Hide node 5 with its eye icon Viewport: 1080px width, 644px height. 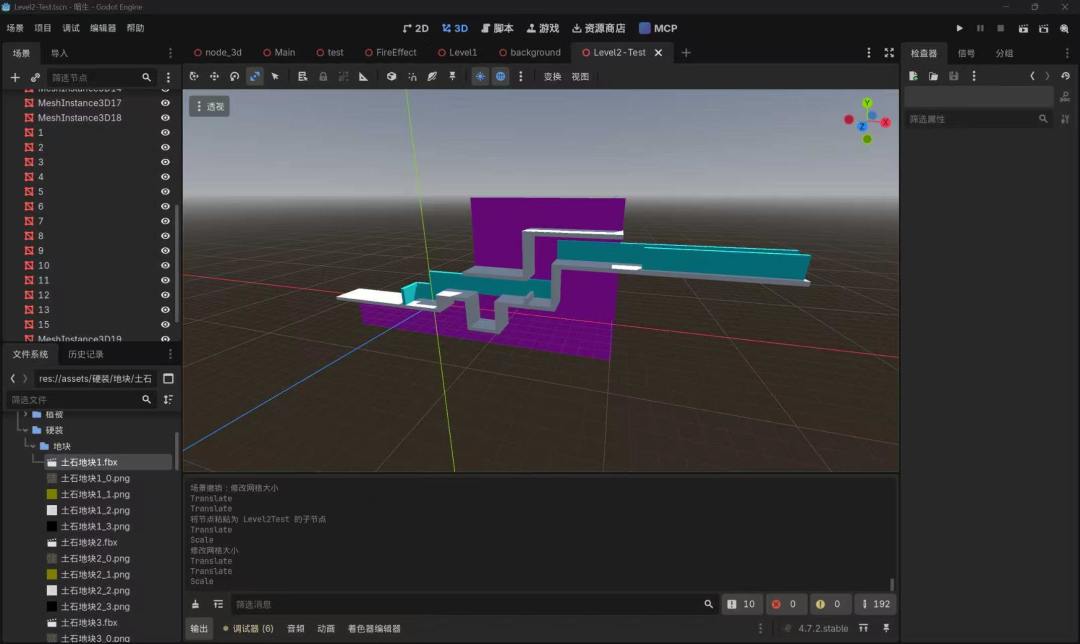pyautogui.click(x=165, y=191)
